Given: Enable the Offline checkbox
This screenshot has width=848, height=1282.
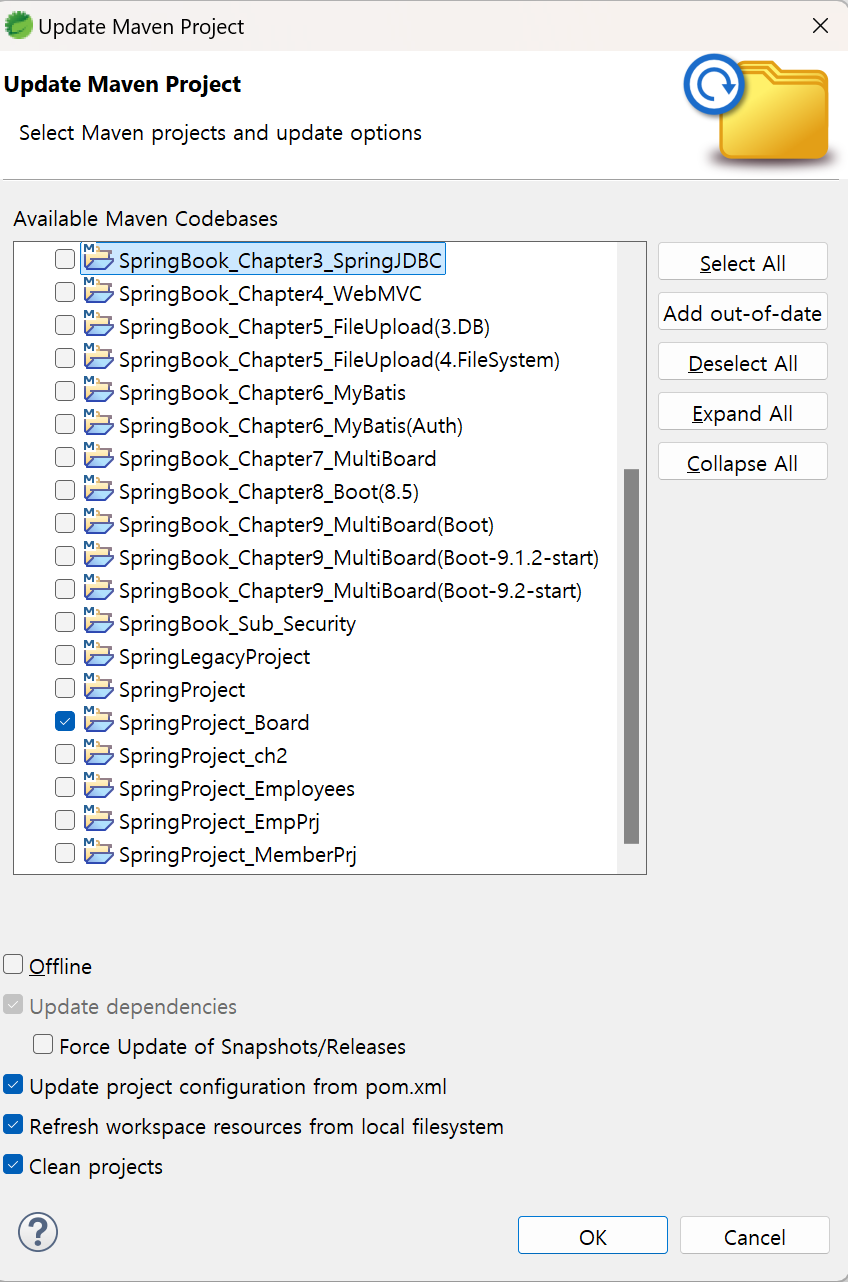Looking at the screenshot, I should (x=13, y=965).
